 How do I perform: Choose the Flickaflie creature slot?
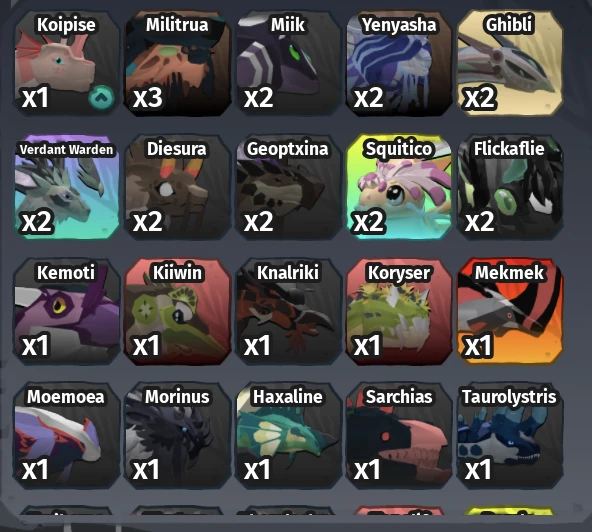pos(510,187)
